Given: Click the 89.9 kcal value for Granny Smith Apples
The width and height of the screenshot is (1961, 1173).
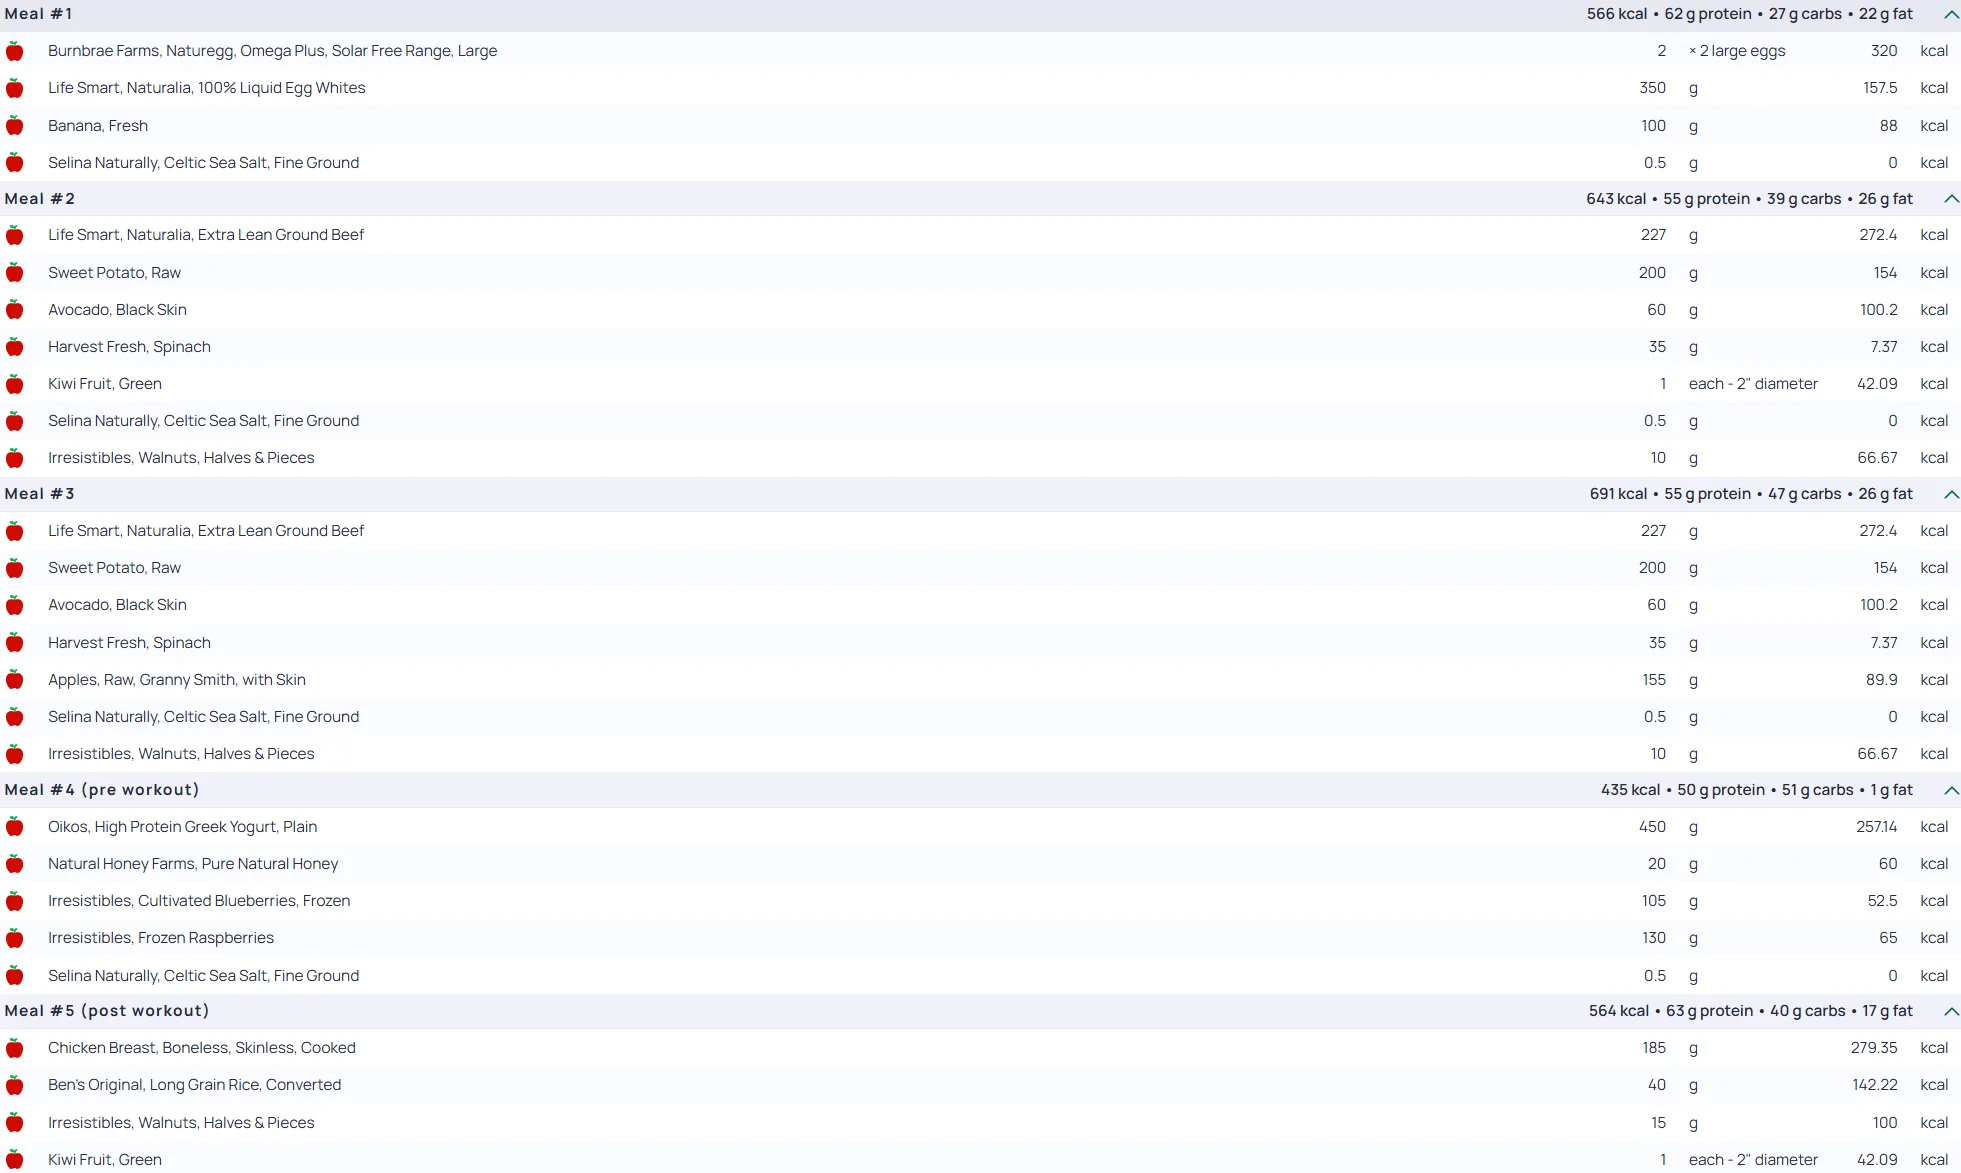Looking at the screenshot, I should [1881, 680].
